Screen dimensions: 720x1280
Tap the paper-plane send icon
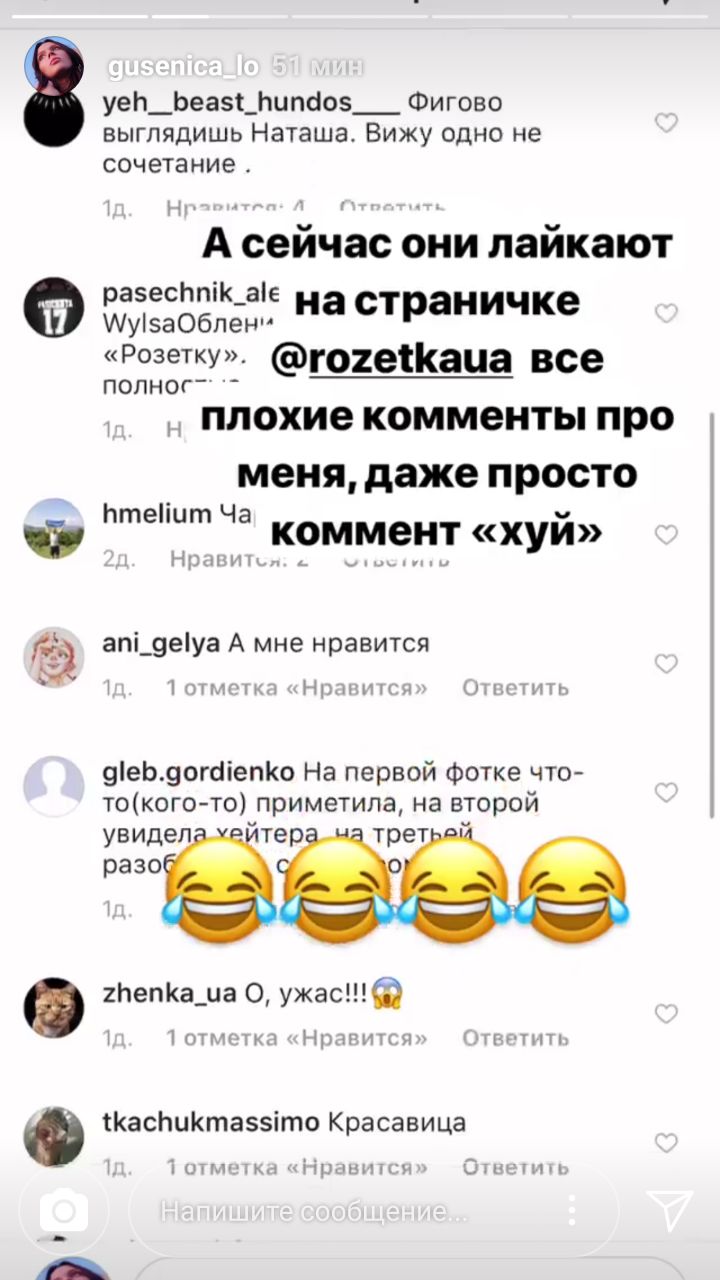tap(670, 1211)
